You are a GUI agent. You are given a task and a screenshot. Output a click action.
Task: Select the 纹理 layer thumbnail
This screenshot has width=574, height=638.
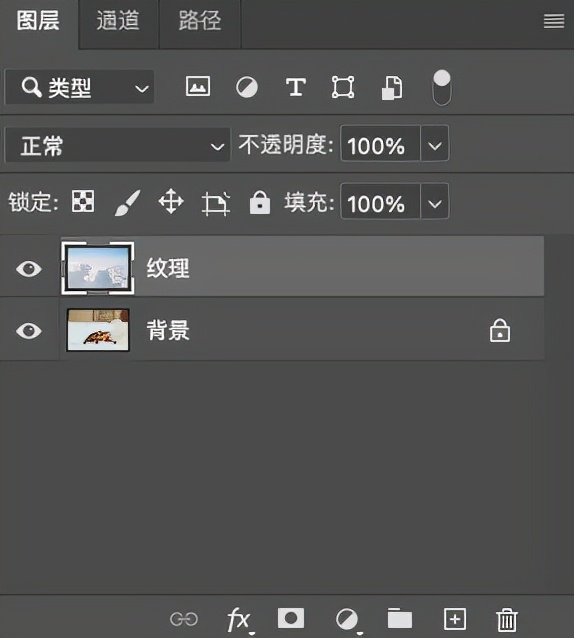pos(98,268)
